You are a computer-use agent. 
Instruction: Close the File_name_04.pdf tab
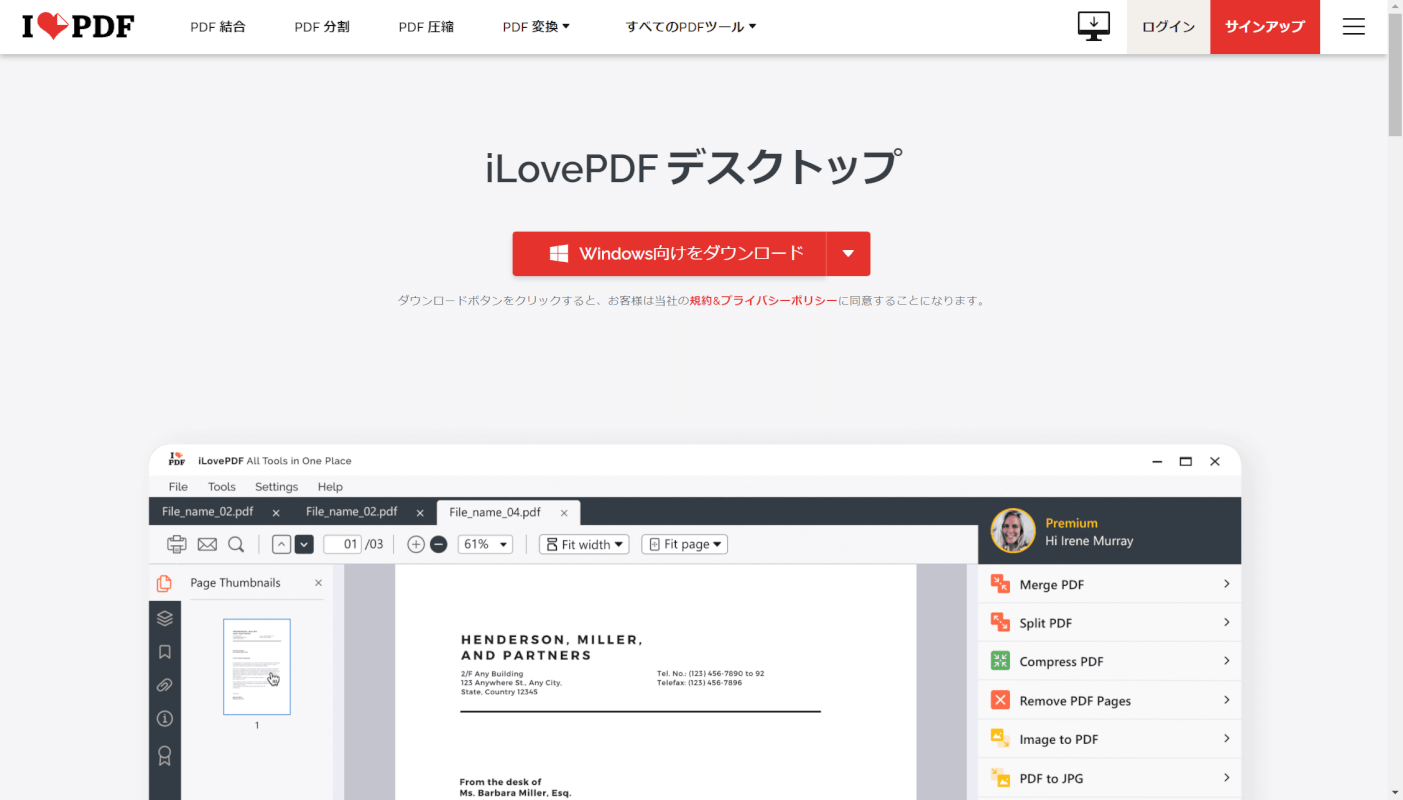[564, 513]
